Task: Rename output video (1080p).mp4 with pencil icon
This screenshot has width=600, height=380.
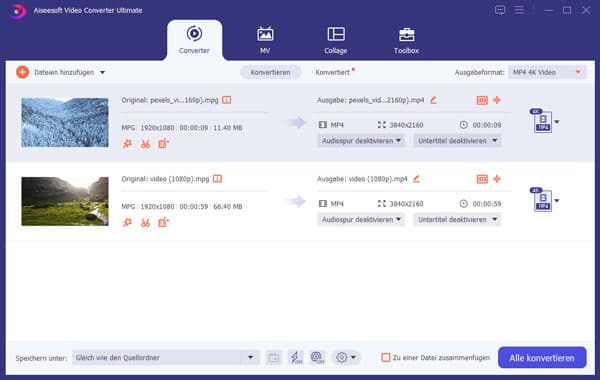Action: point(416,179)
